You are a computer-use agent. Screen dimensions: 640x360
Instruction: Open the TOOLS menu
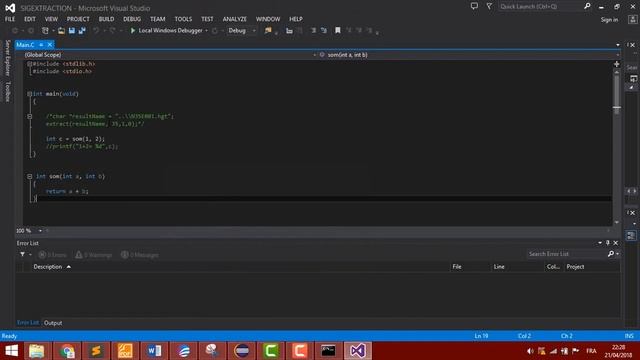coord(183,19)
